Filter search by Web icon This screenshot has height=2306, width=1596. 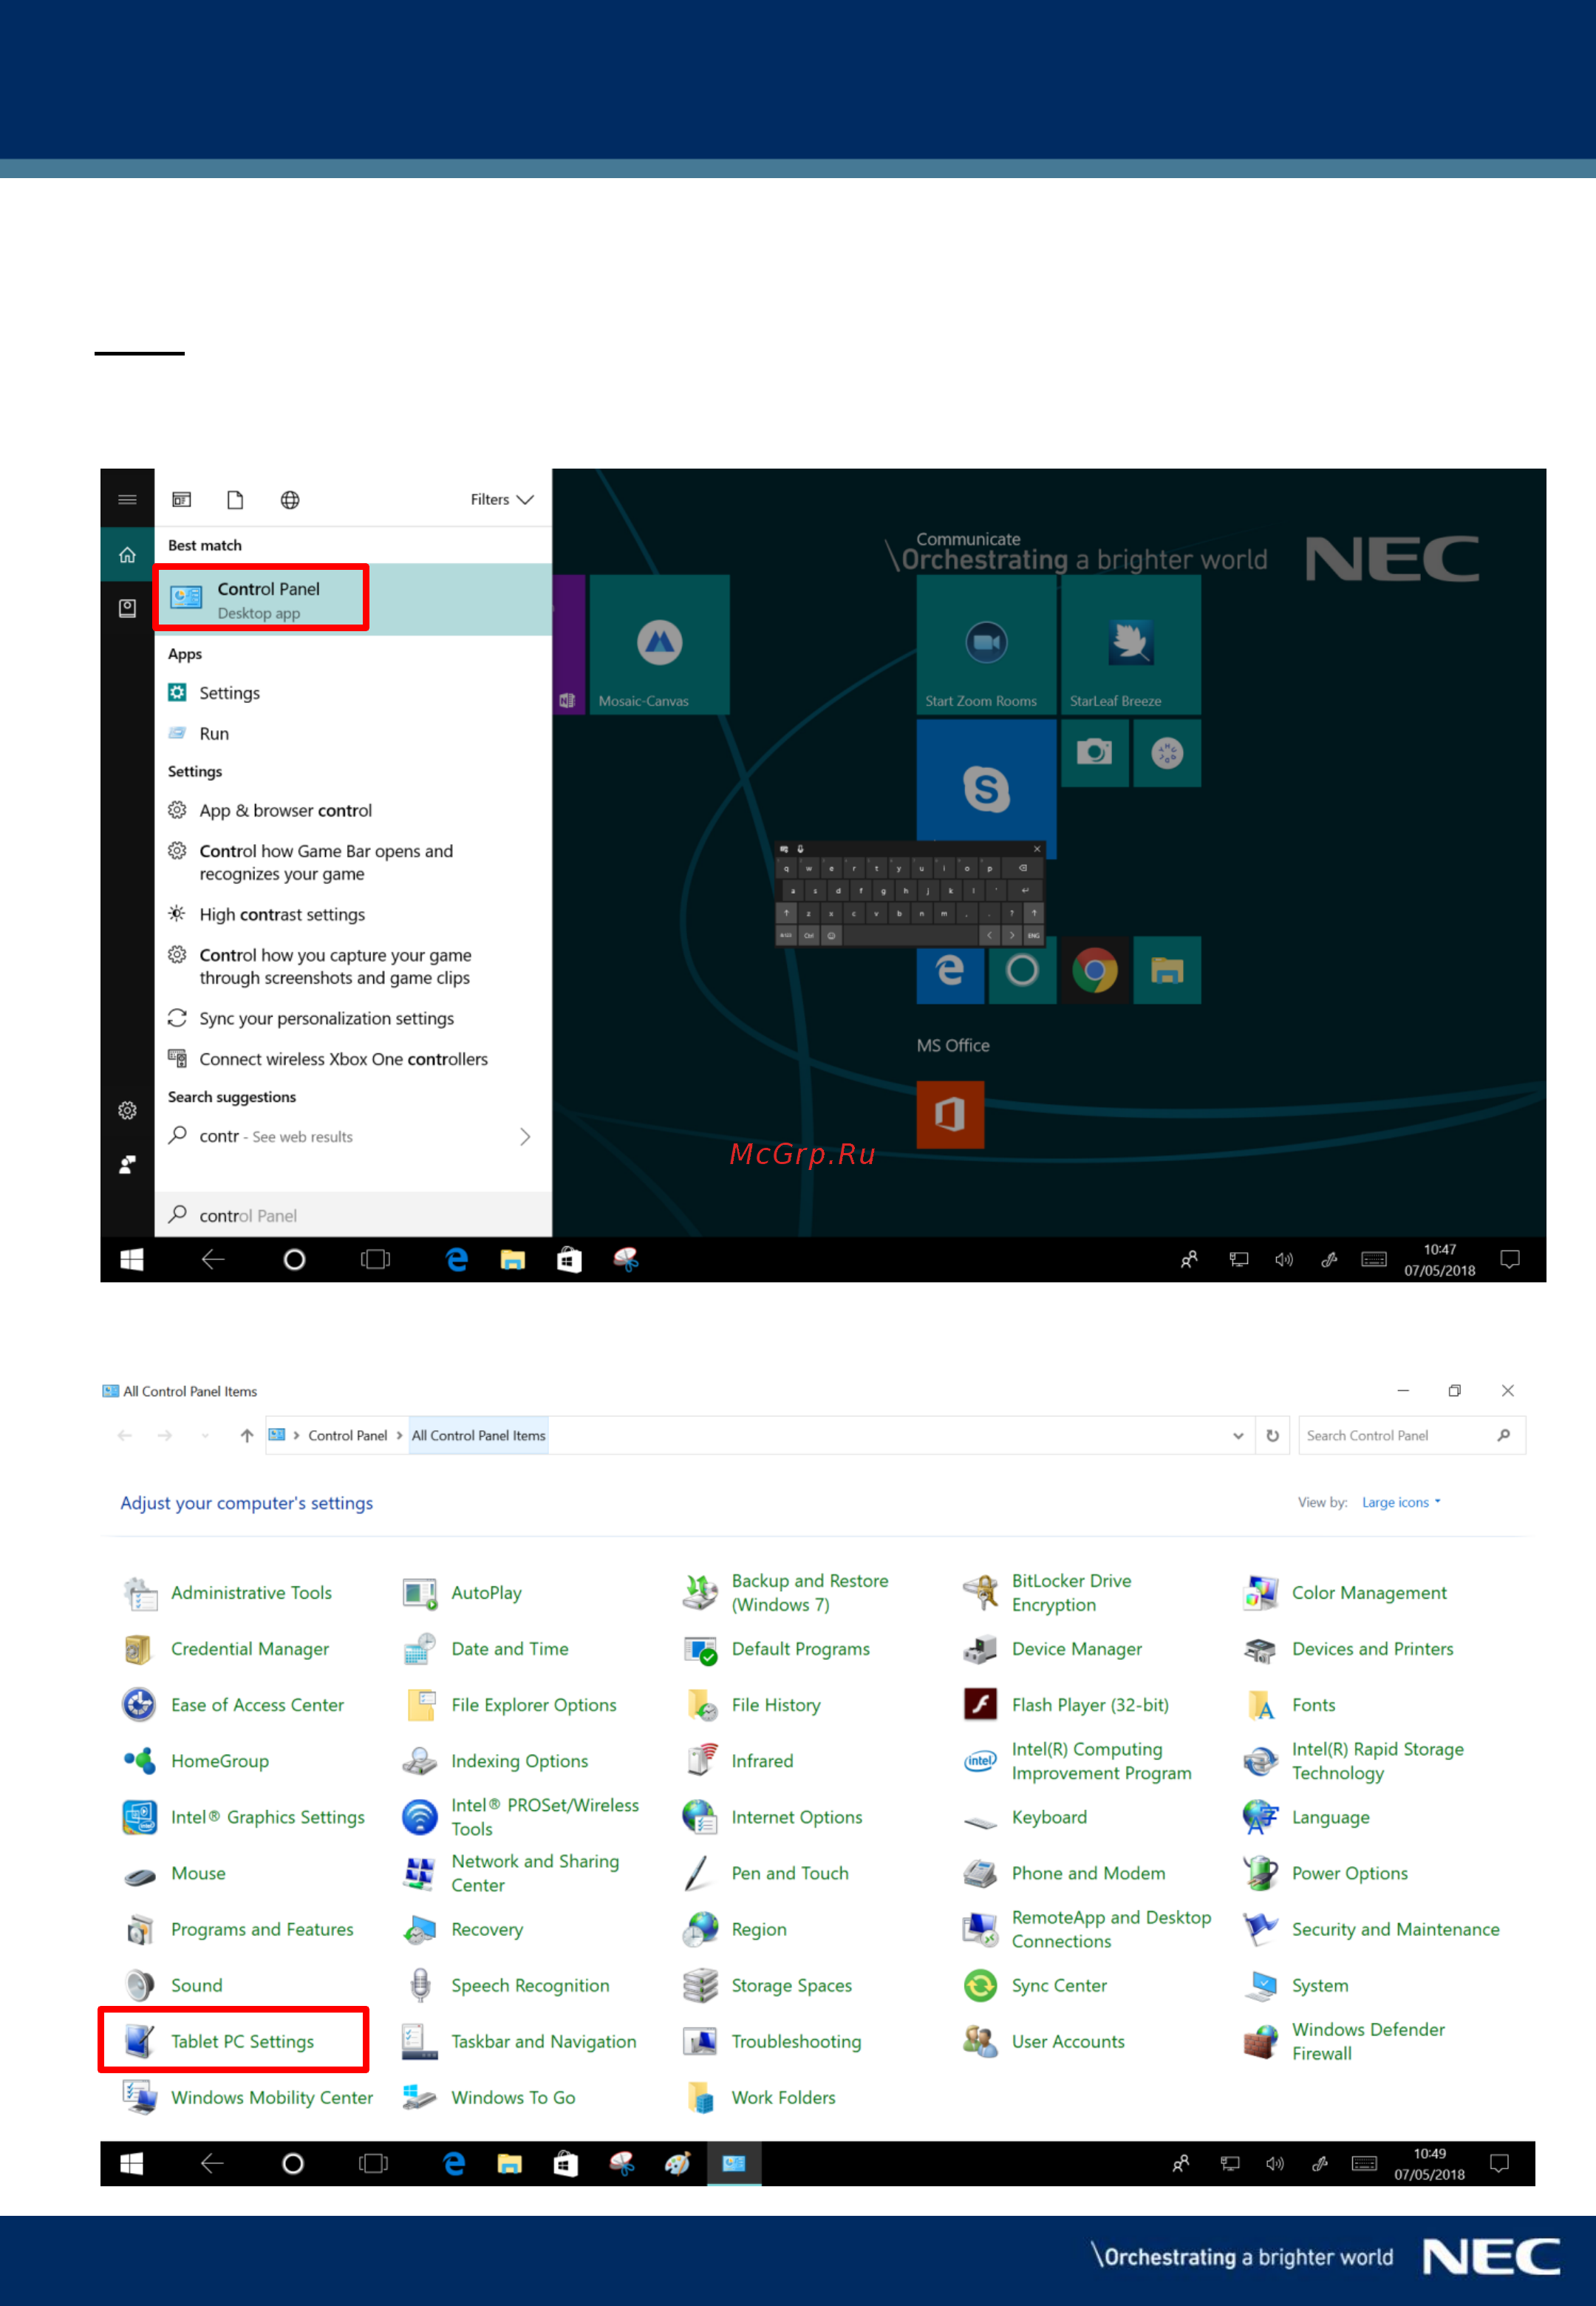290,499
